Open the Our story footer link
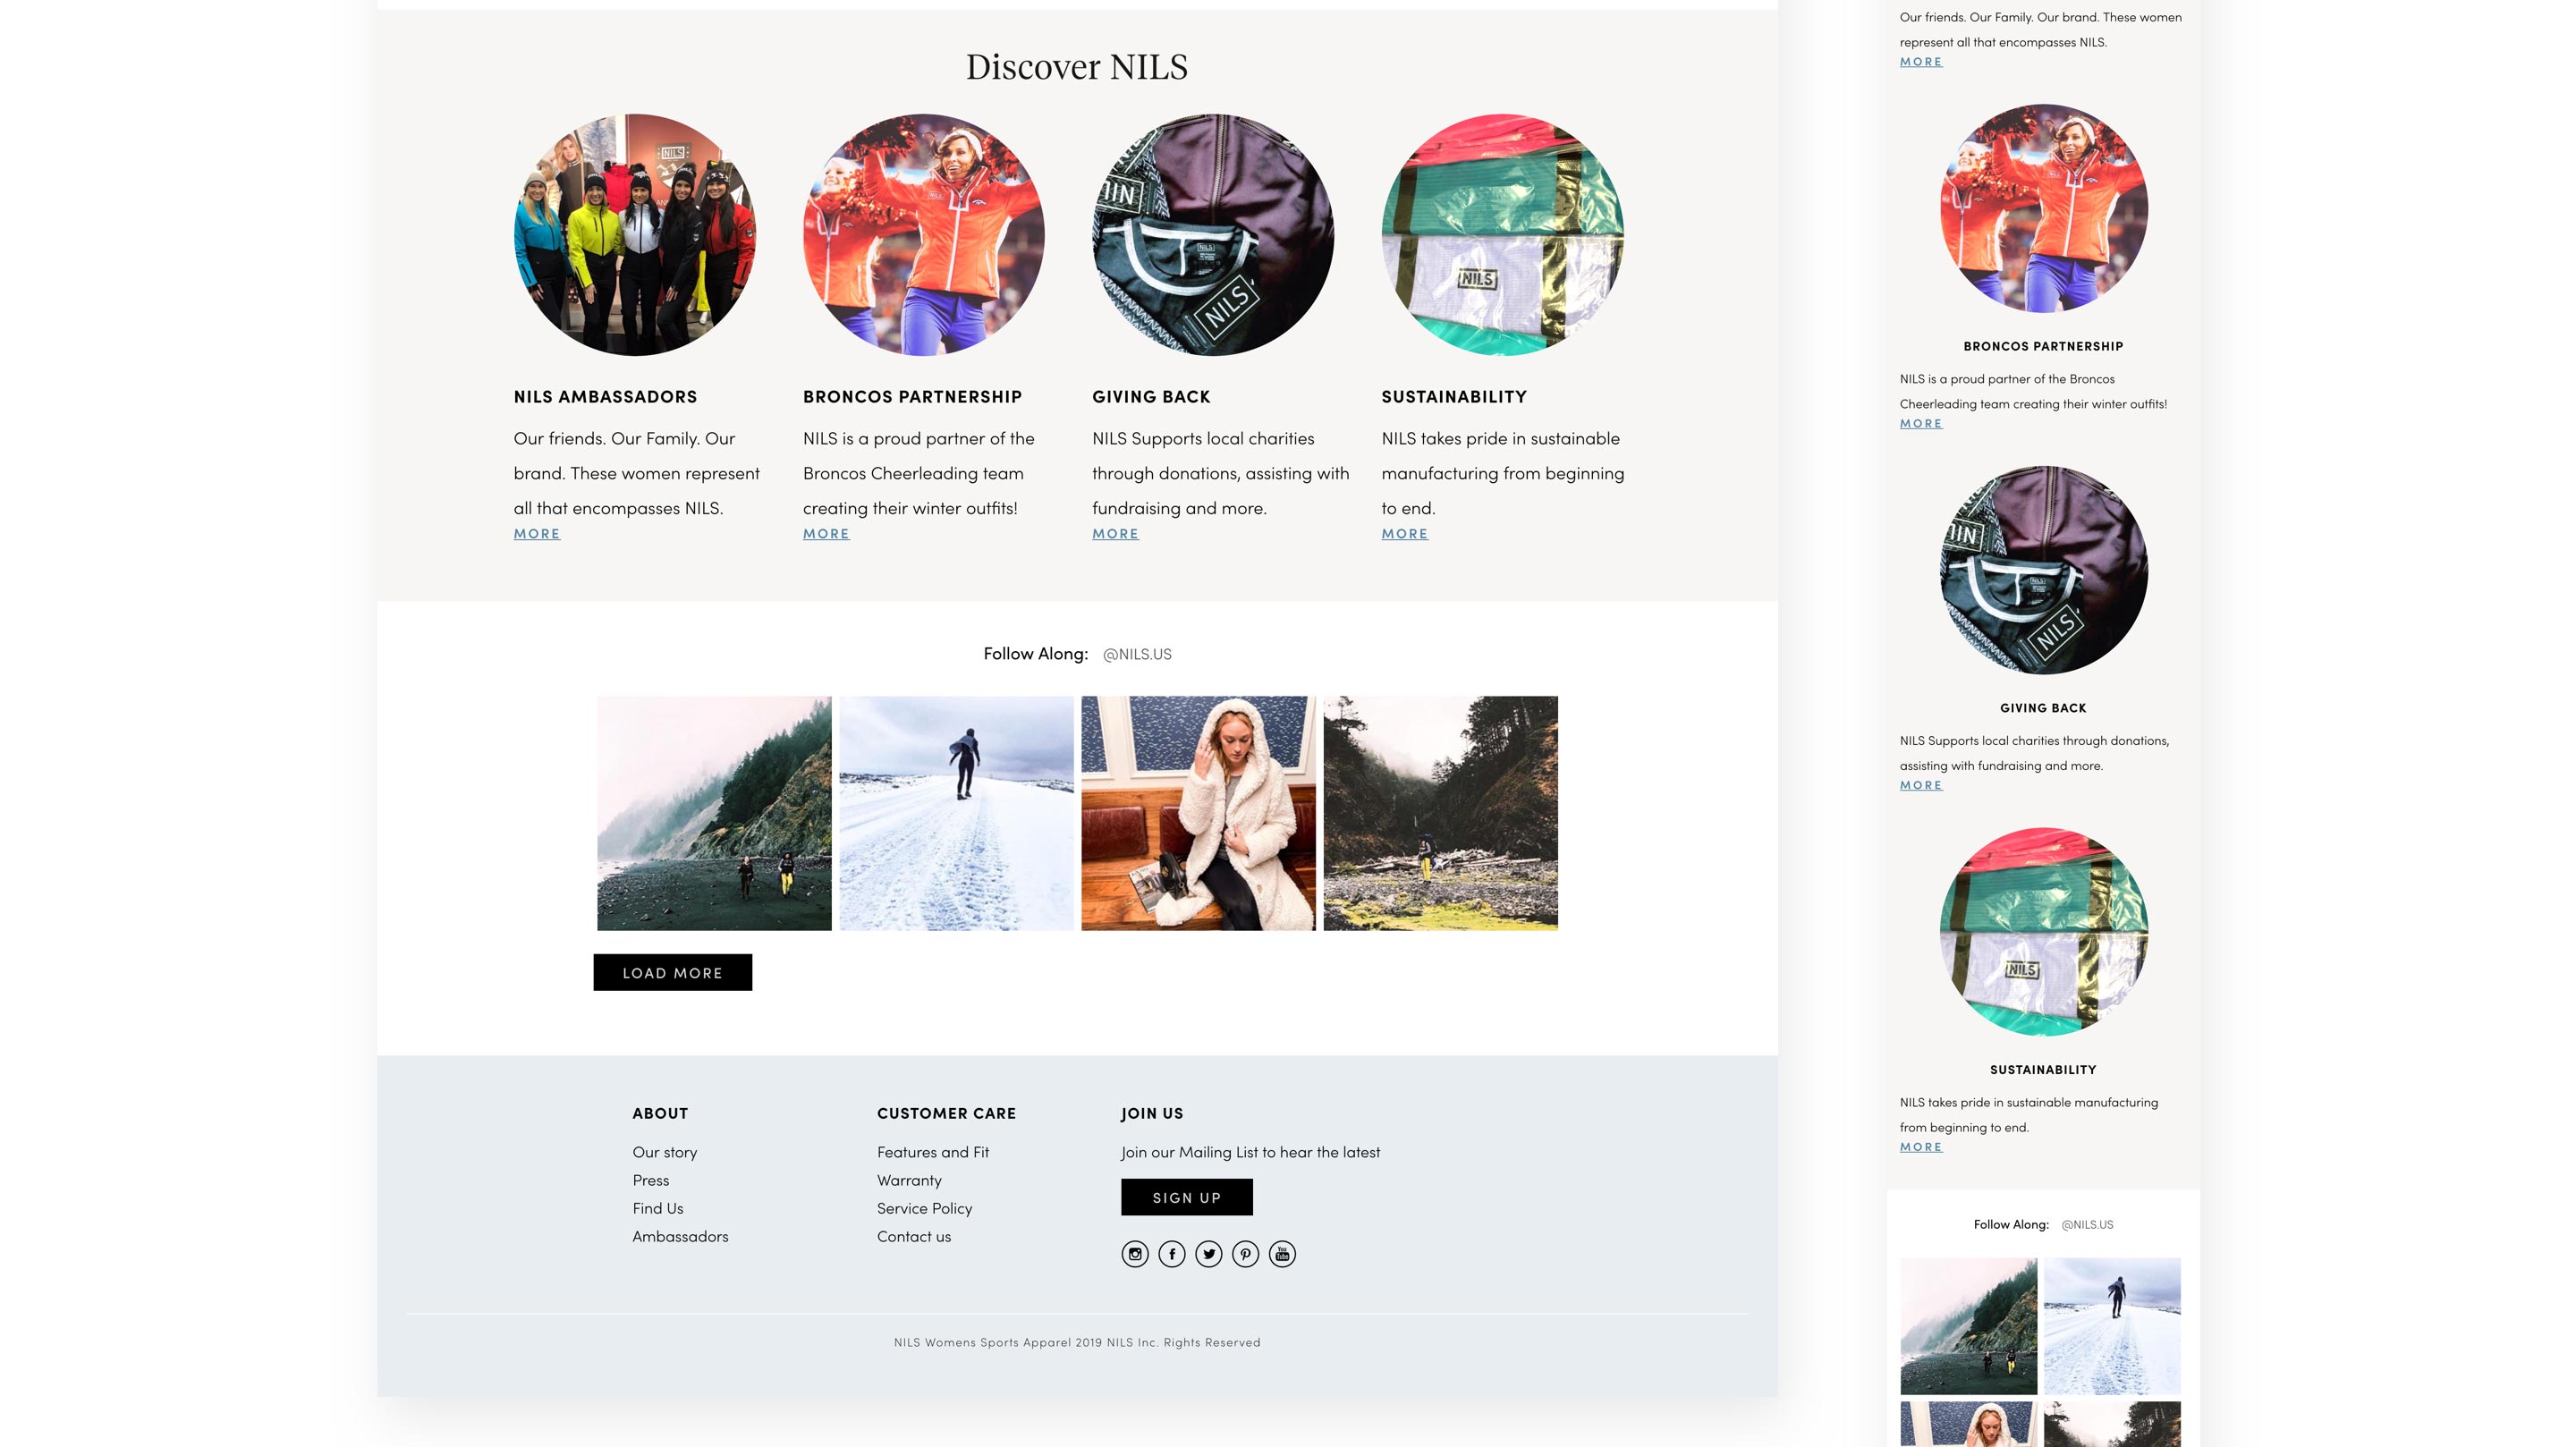2576x1447 pixels. [664, 1152]
